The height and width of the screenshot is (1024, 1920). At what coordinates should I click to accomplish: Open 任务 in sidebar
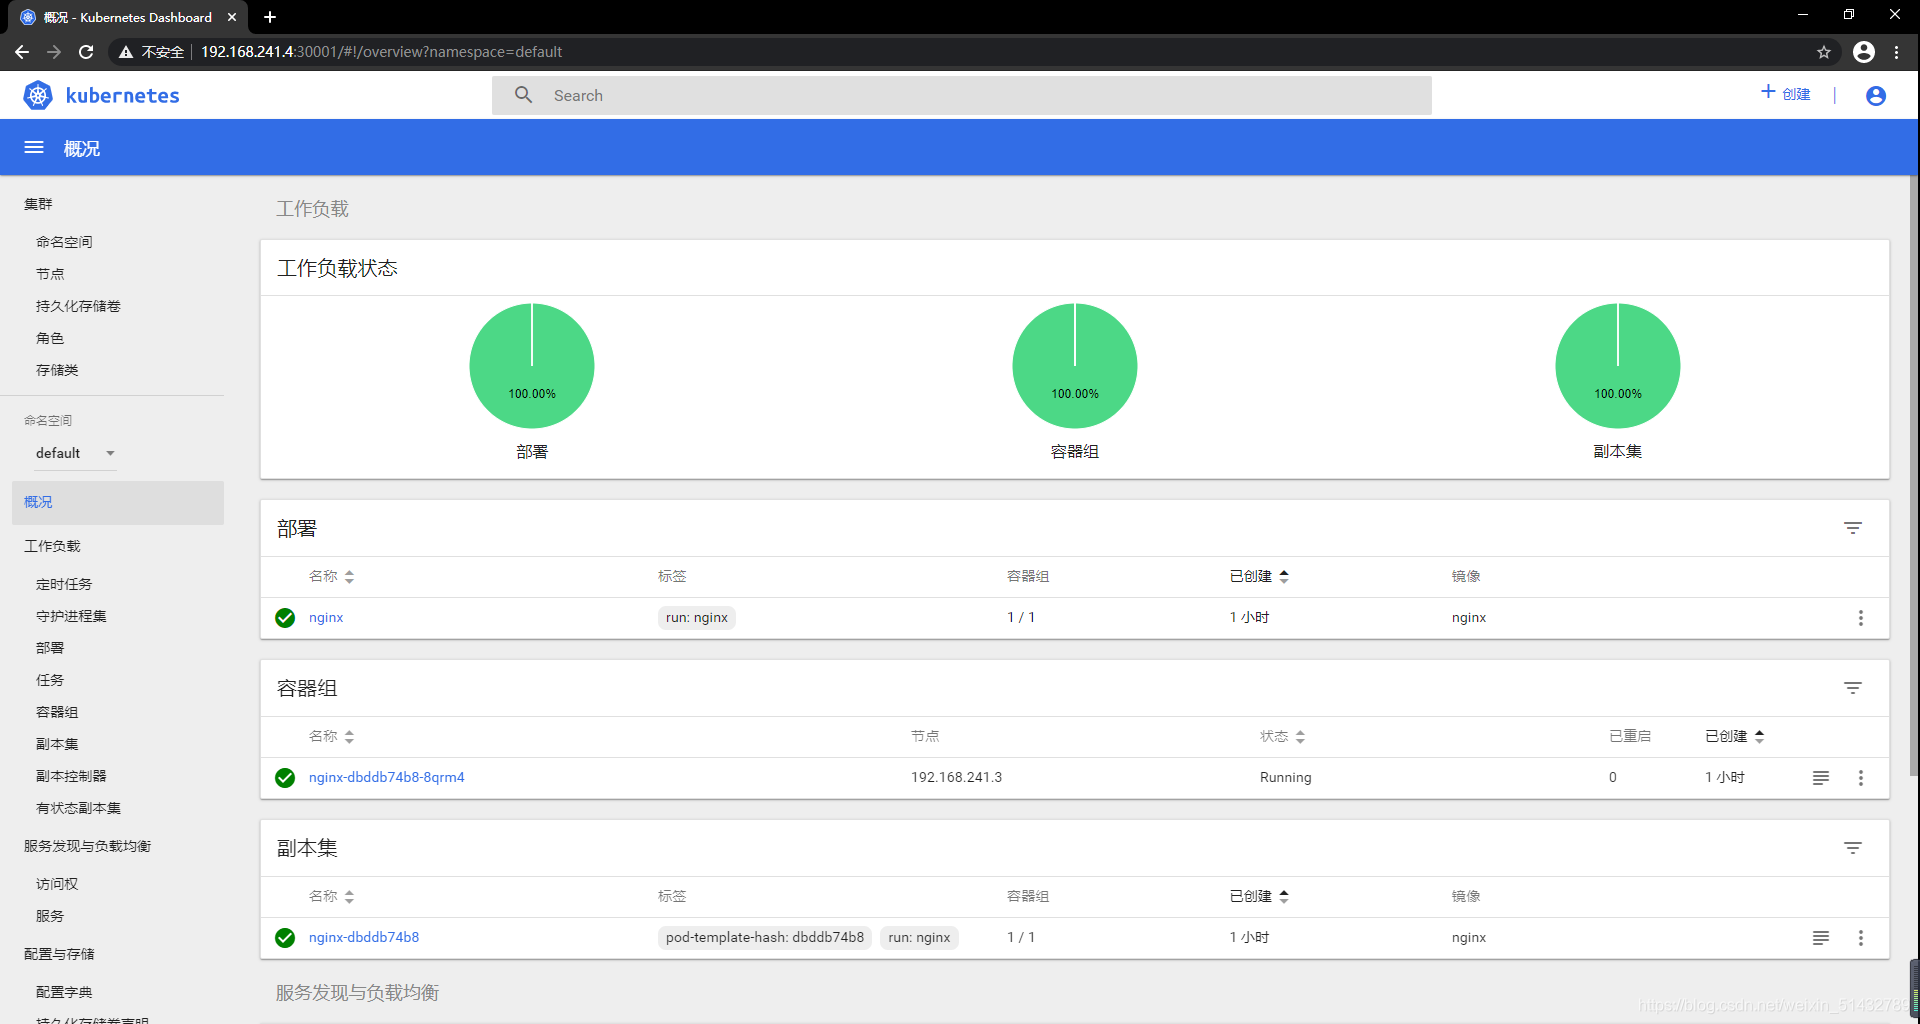50,680
